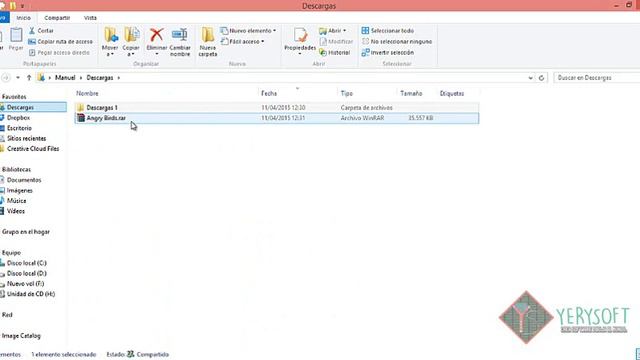
Task: Select the Angry Birds.rar file
Action: click(x=277, y=118)
